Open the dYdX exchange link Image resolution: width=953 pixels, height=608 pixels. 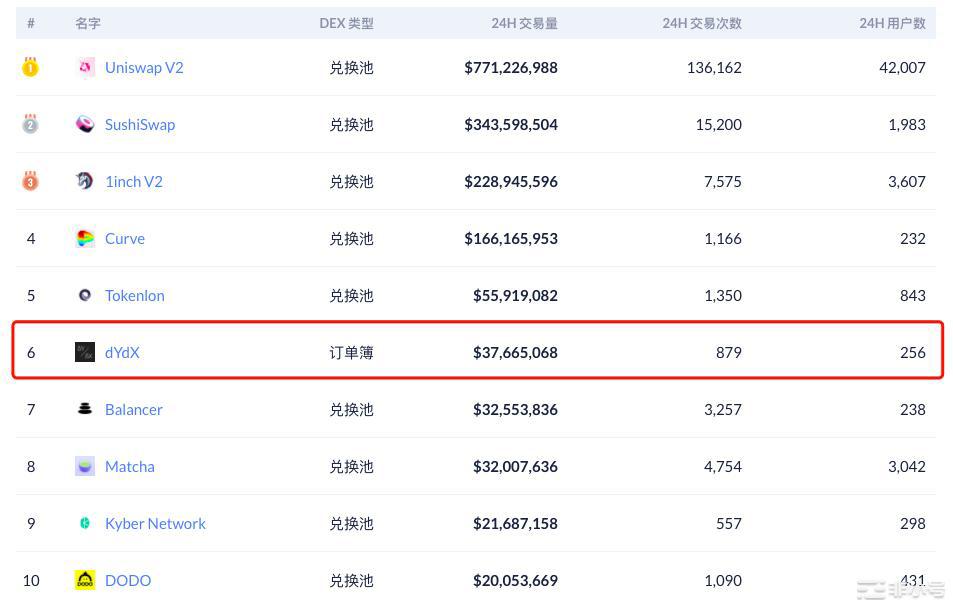pos(122,352)
